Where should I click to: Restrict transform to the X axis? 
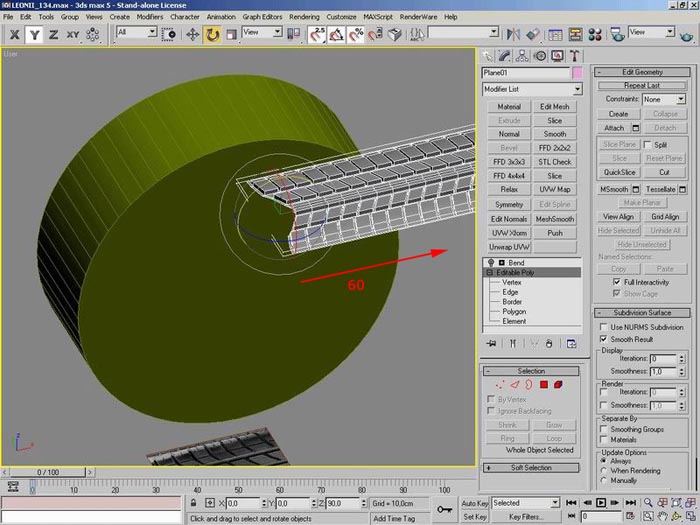tap(14, 34)
